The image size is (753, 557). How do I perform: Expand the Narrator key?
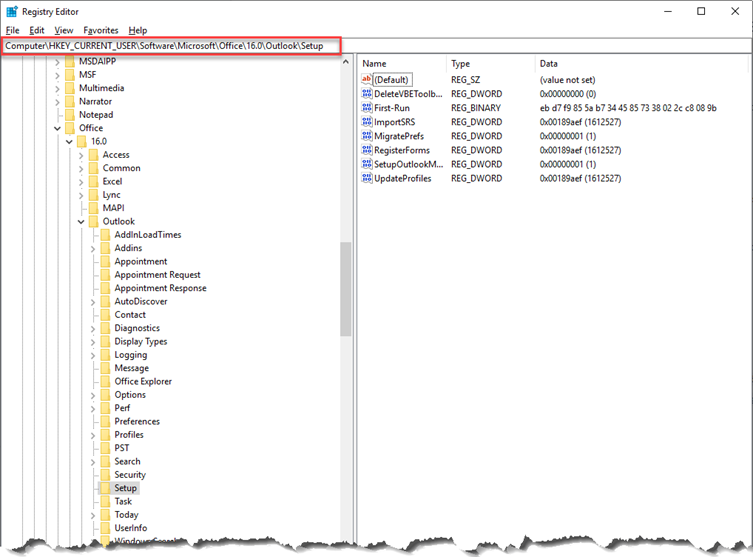[x=58, y=102]
